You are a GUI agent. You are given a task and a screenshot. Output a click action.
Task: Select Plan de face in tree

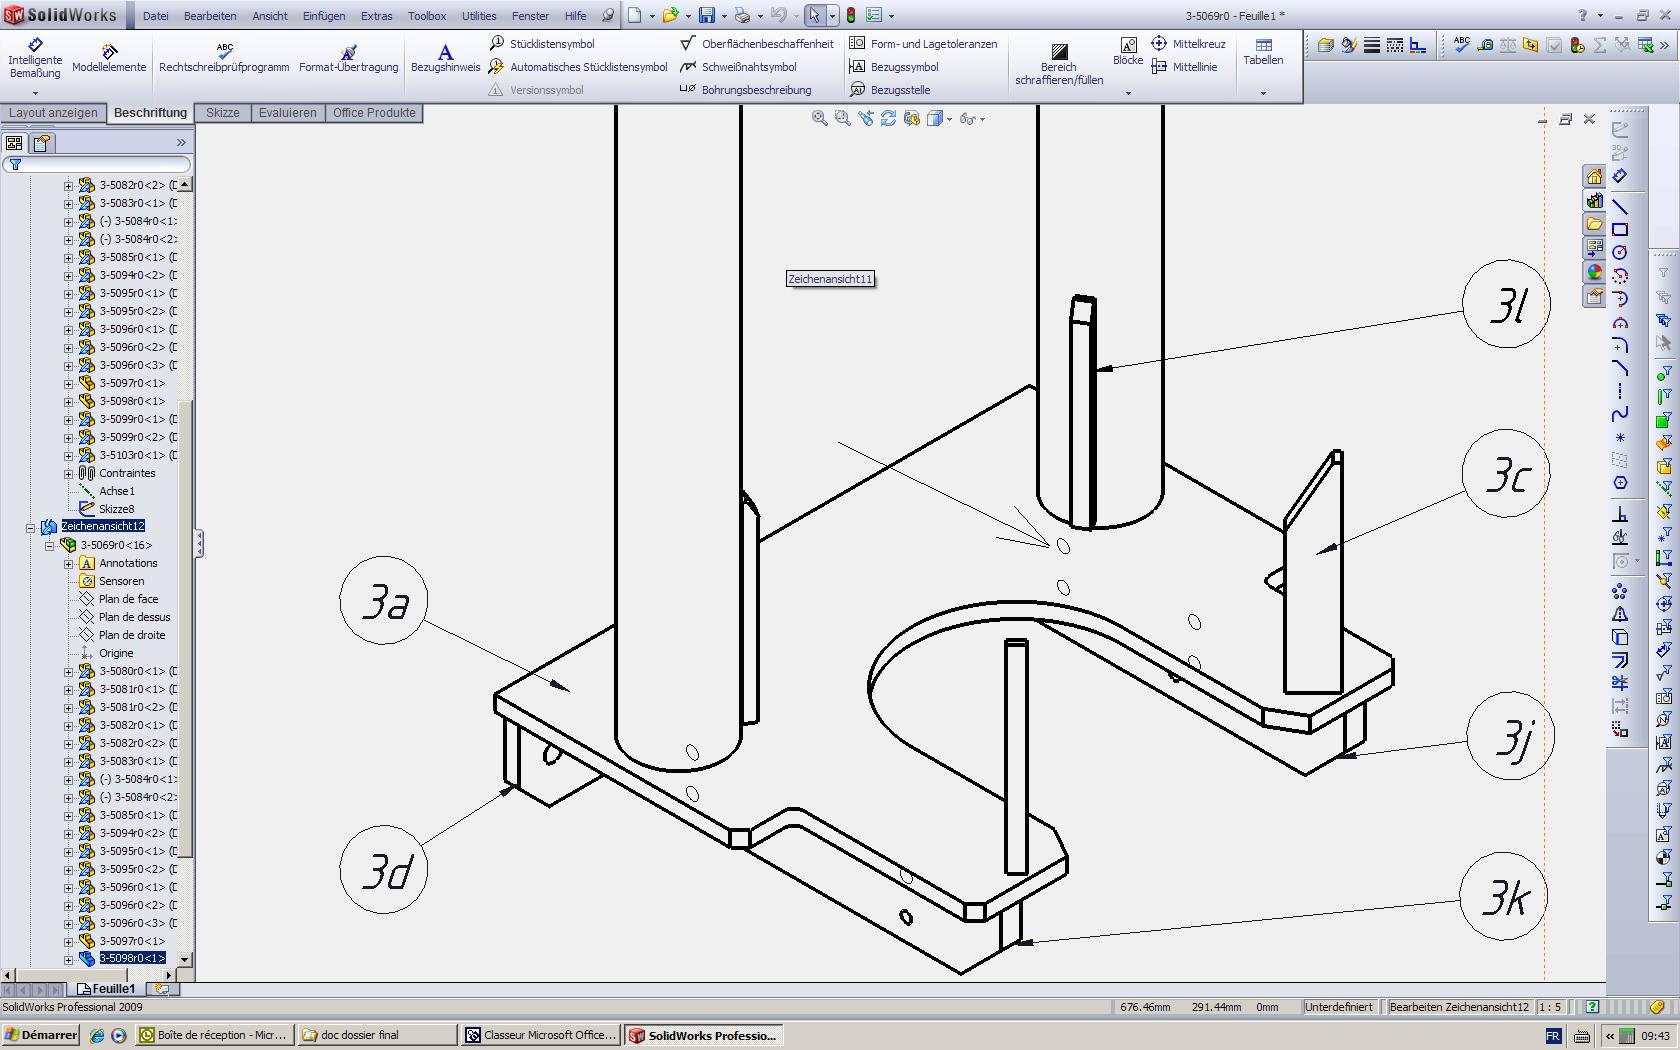[128, 599]
